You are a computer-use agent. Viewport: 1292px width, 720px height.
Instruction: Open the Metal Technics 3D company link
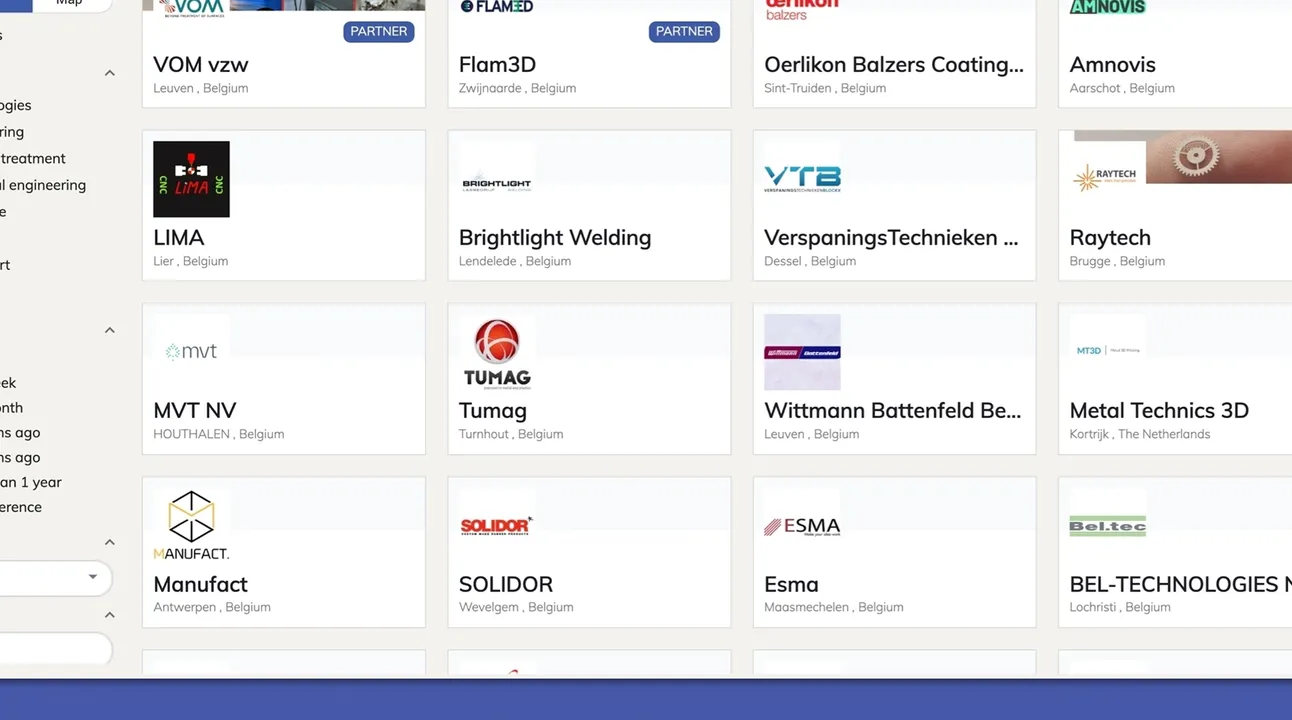(1159, 411)
